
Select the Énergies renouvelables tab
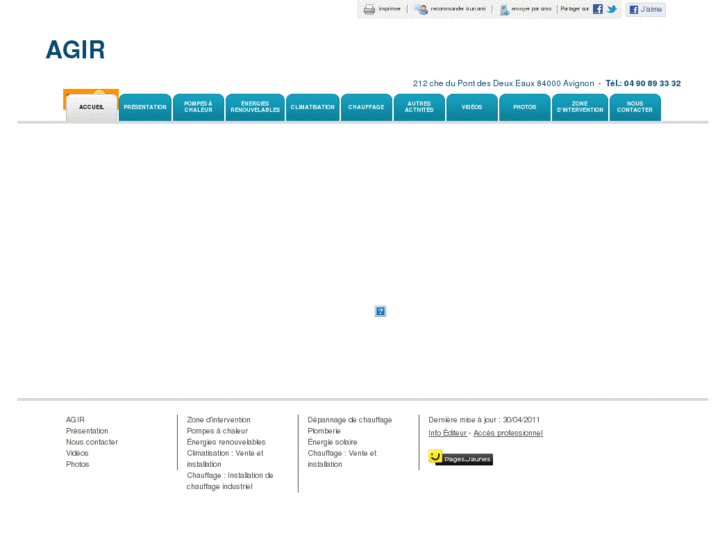pyautogui.click(x=255, y=107)
